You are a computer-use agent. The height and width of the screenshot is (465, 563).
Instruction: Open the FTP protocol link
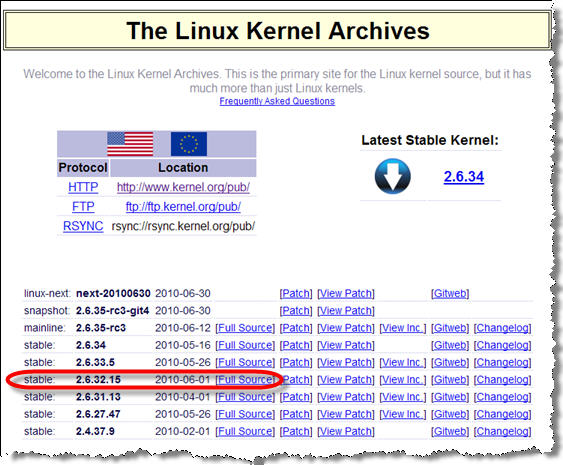tap(83, 207)
